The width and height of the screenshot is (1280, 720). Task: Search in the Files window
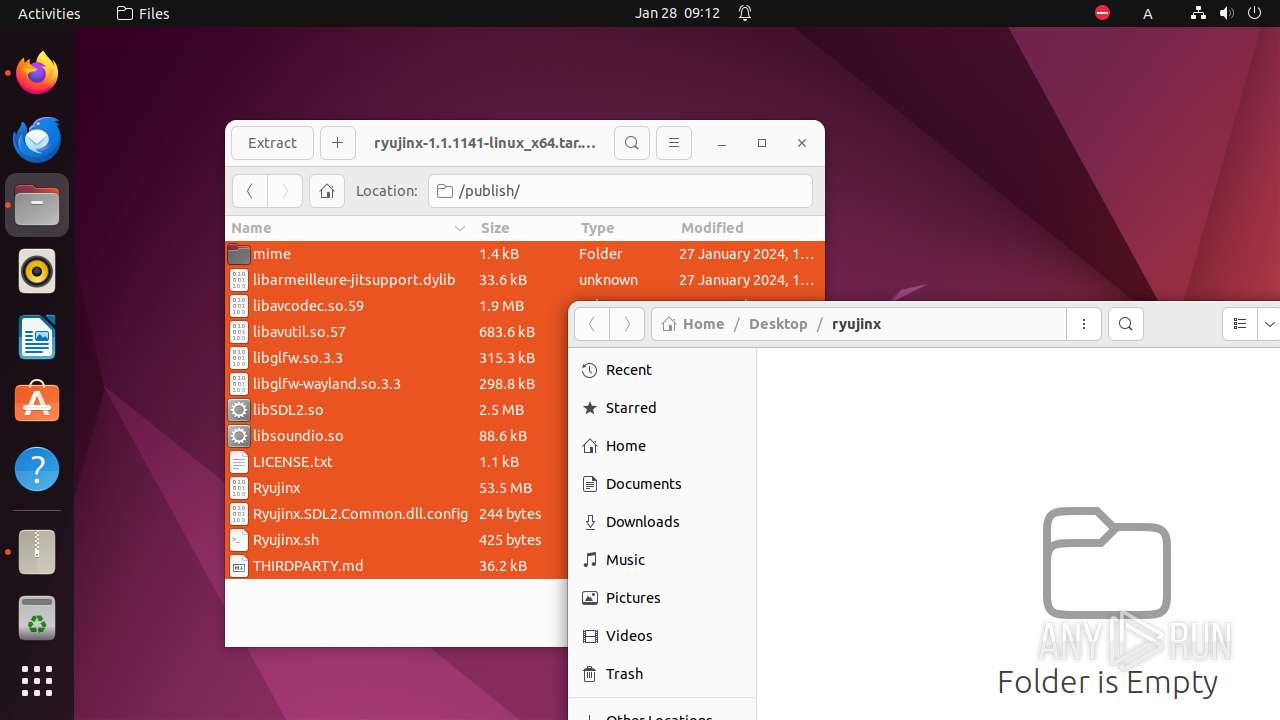(1126, 324)
